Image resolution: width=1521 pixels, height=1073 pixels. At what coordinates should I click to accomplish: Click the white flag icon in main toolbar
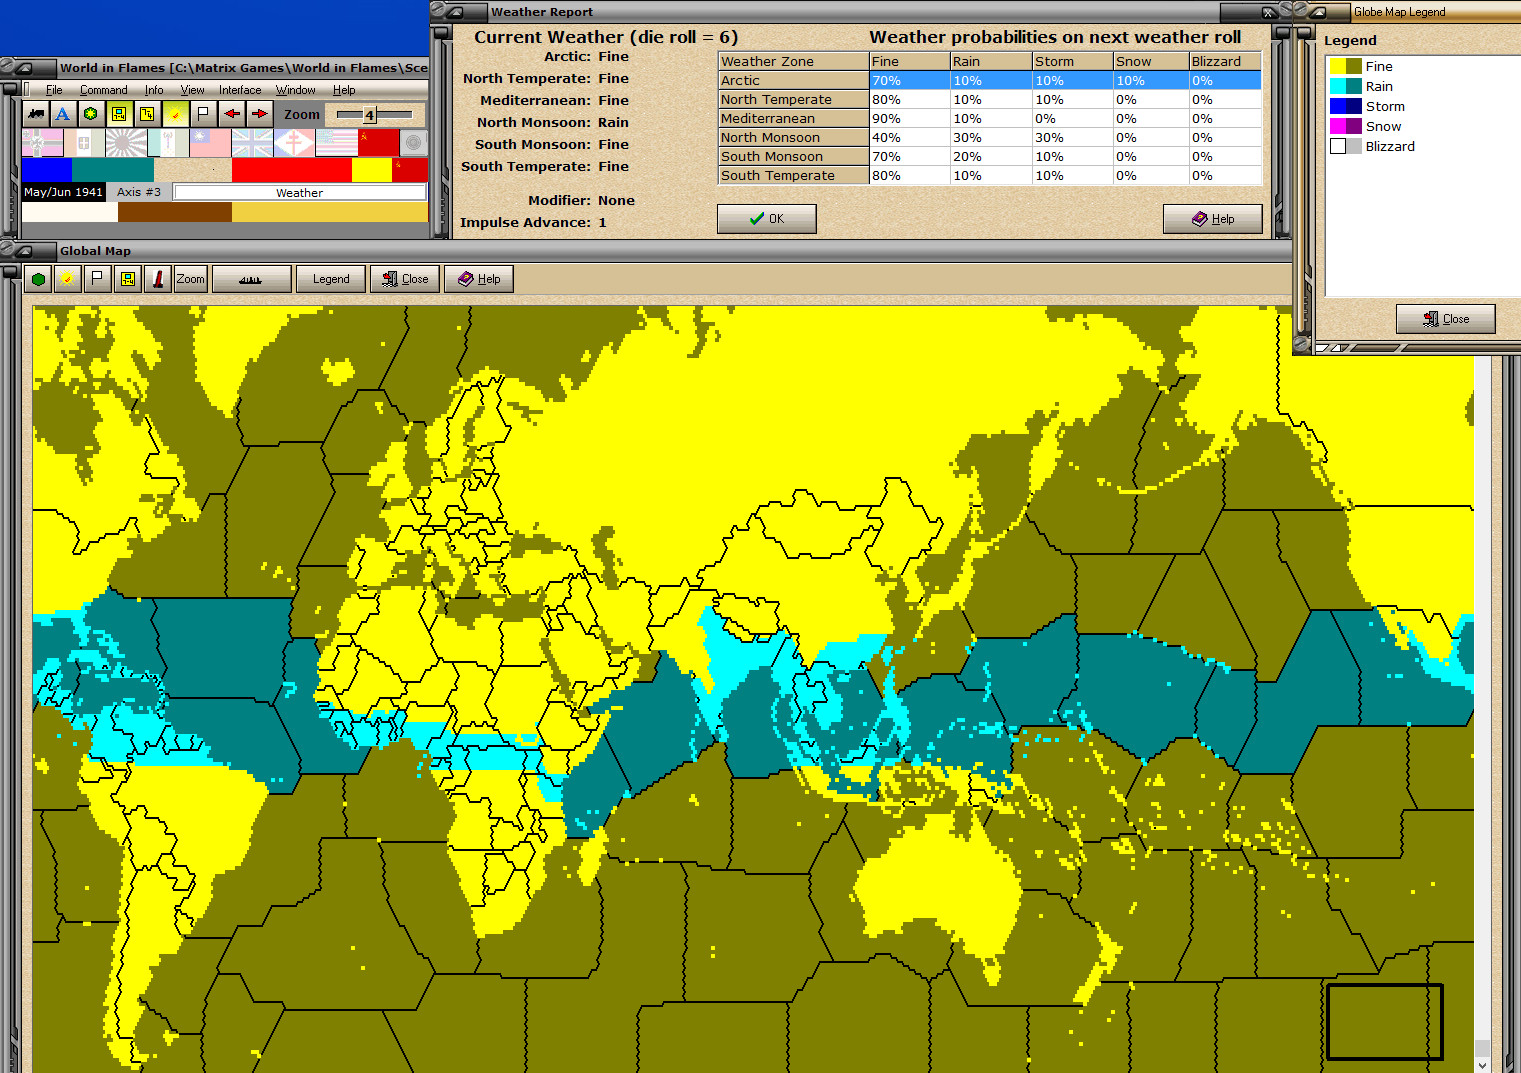tap(203, 114)
